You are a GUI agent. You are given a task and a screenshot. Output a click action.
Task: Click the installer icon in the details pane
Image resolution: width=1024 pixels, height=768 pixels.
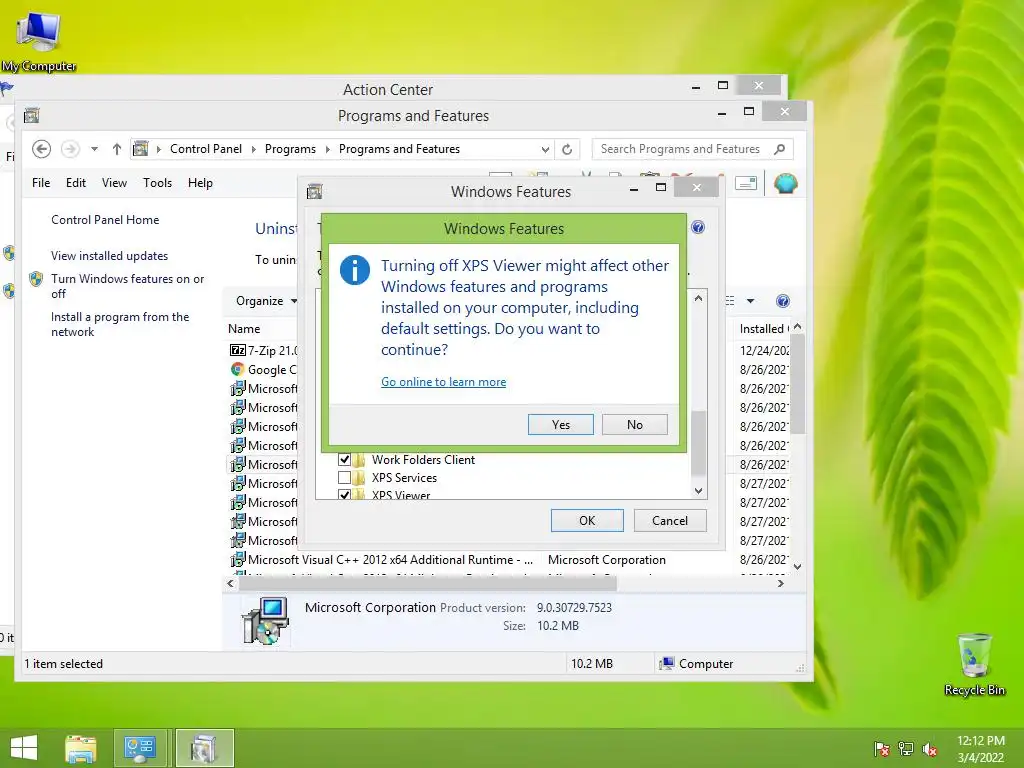(265, 620)
